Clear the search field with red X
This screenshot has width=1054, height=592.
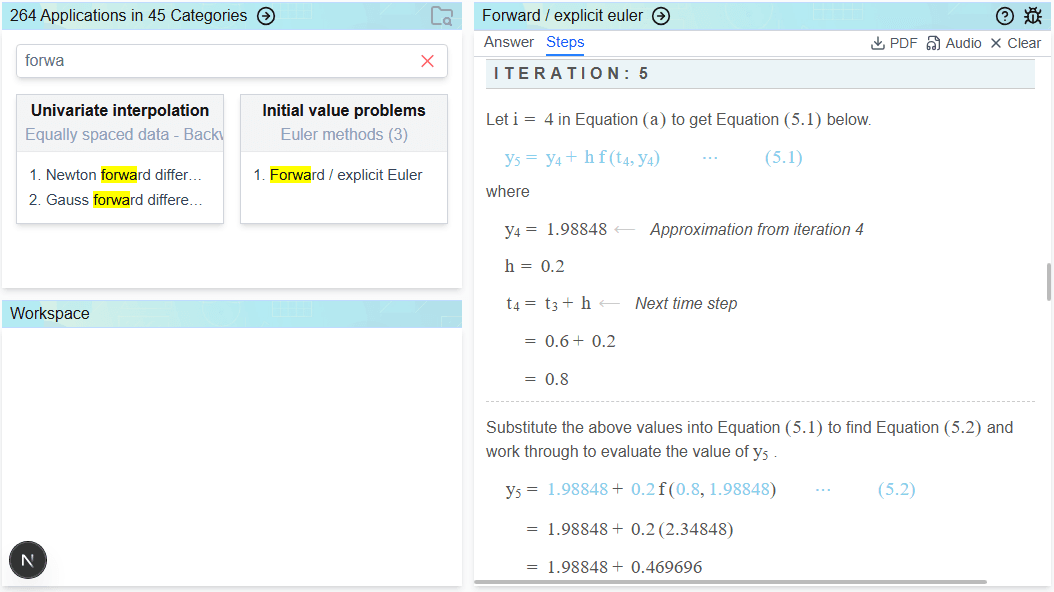coord(428,61)
